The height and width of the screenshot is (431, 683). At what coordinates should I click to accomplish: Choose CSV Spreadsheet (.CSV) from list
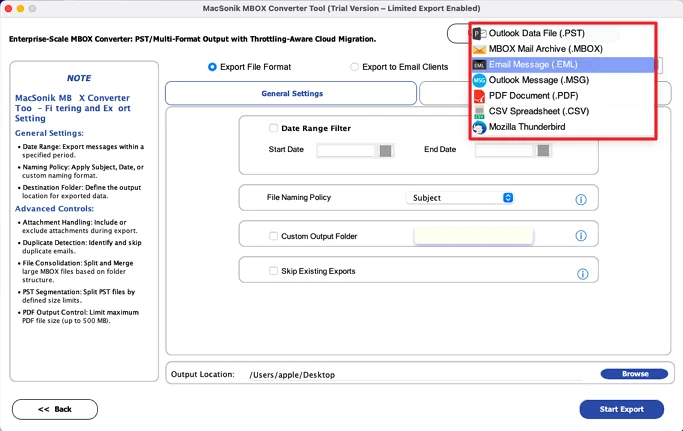click(563, 112)
